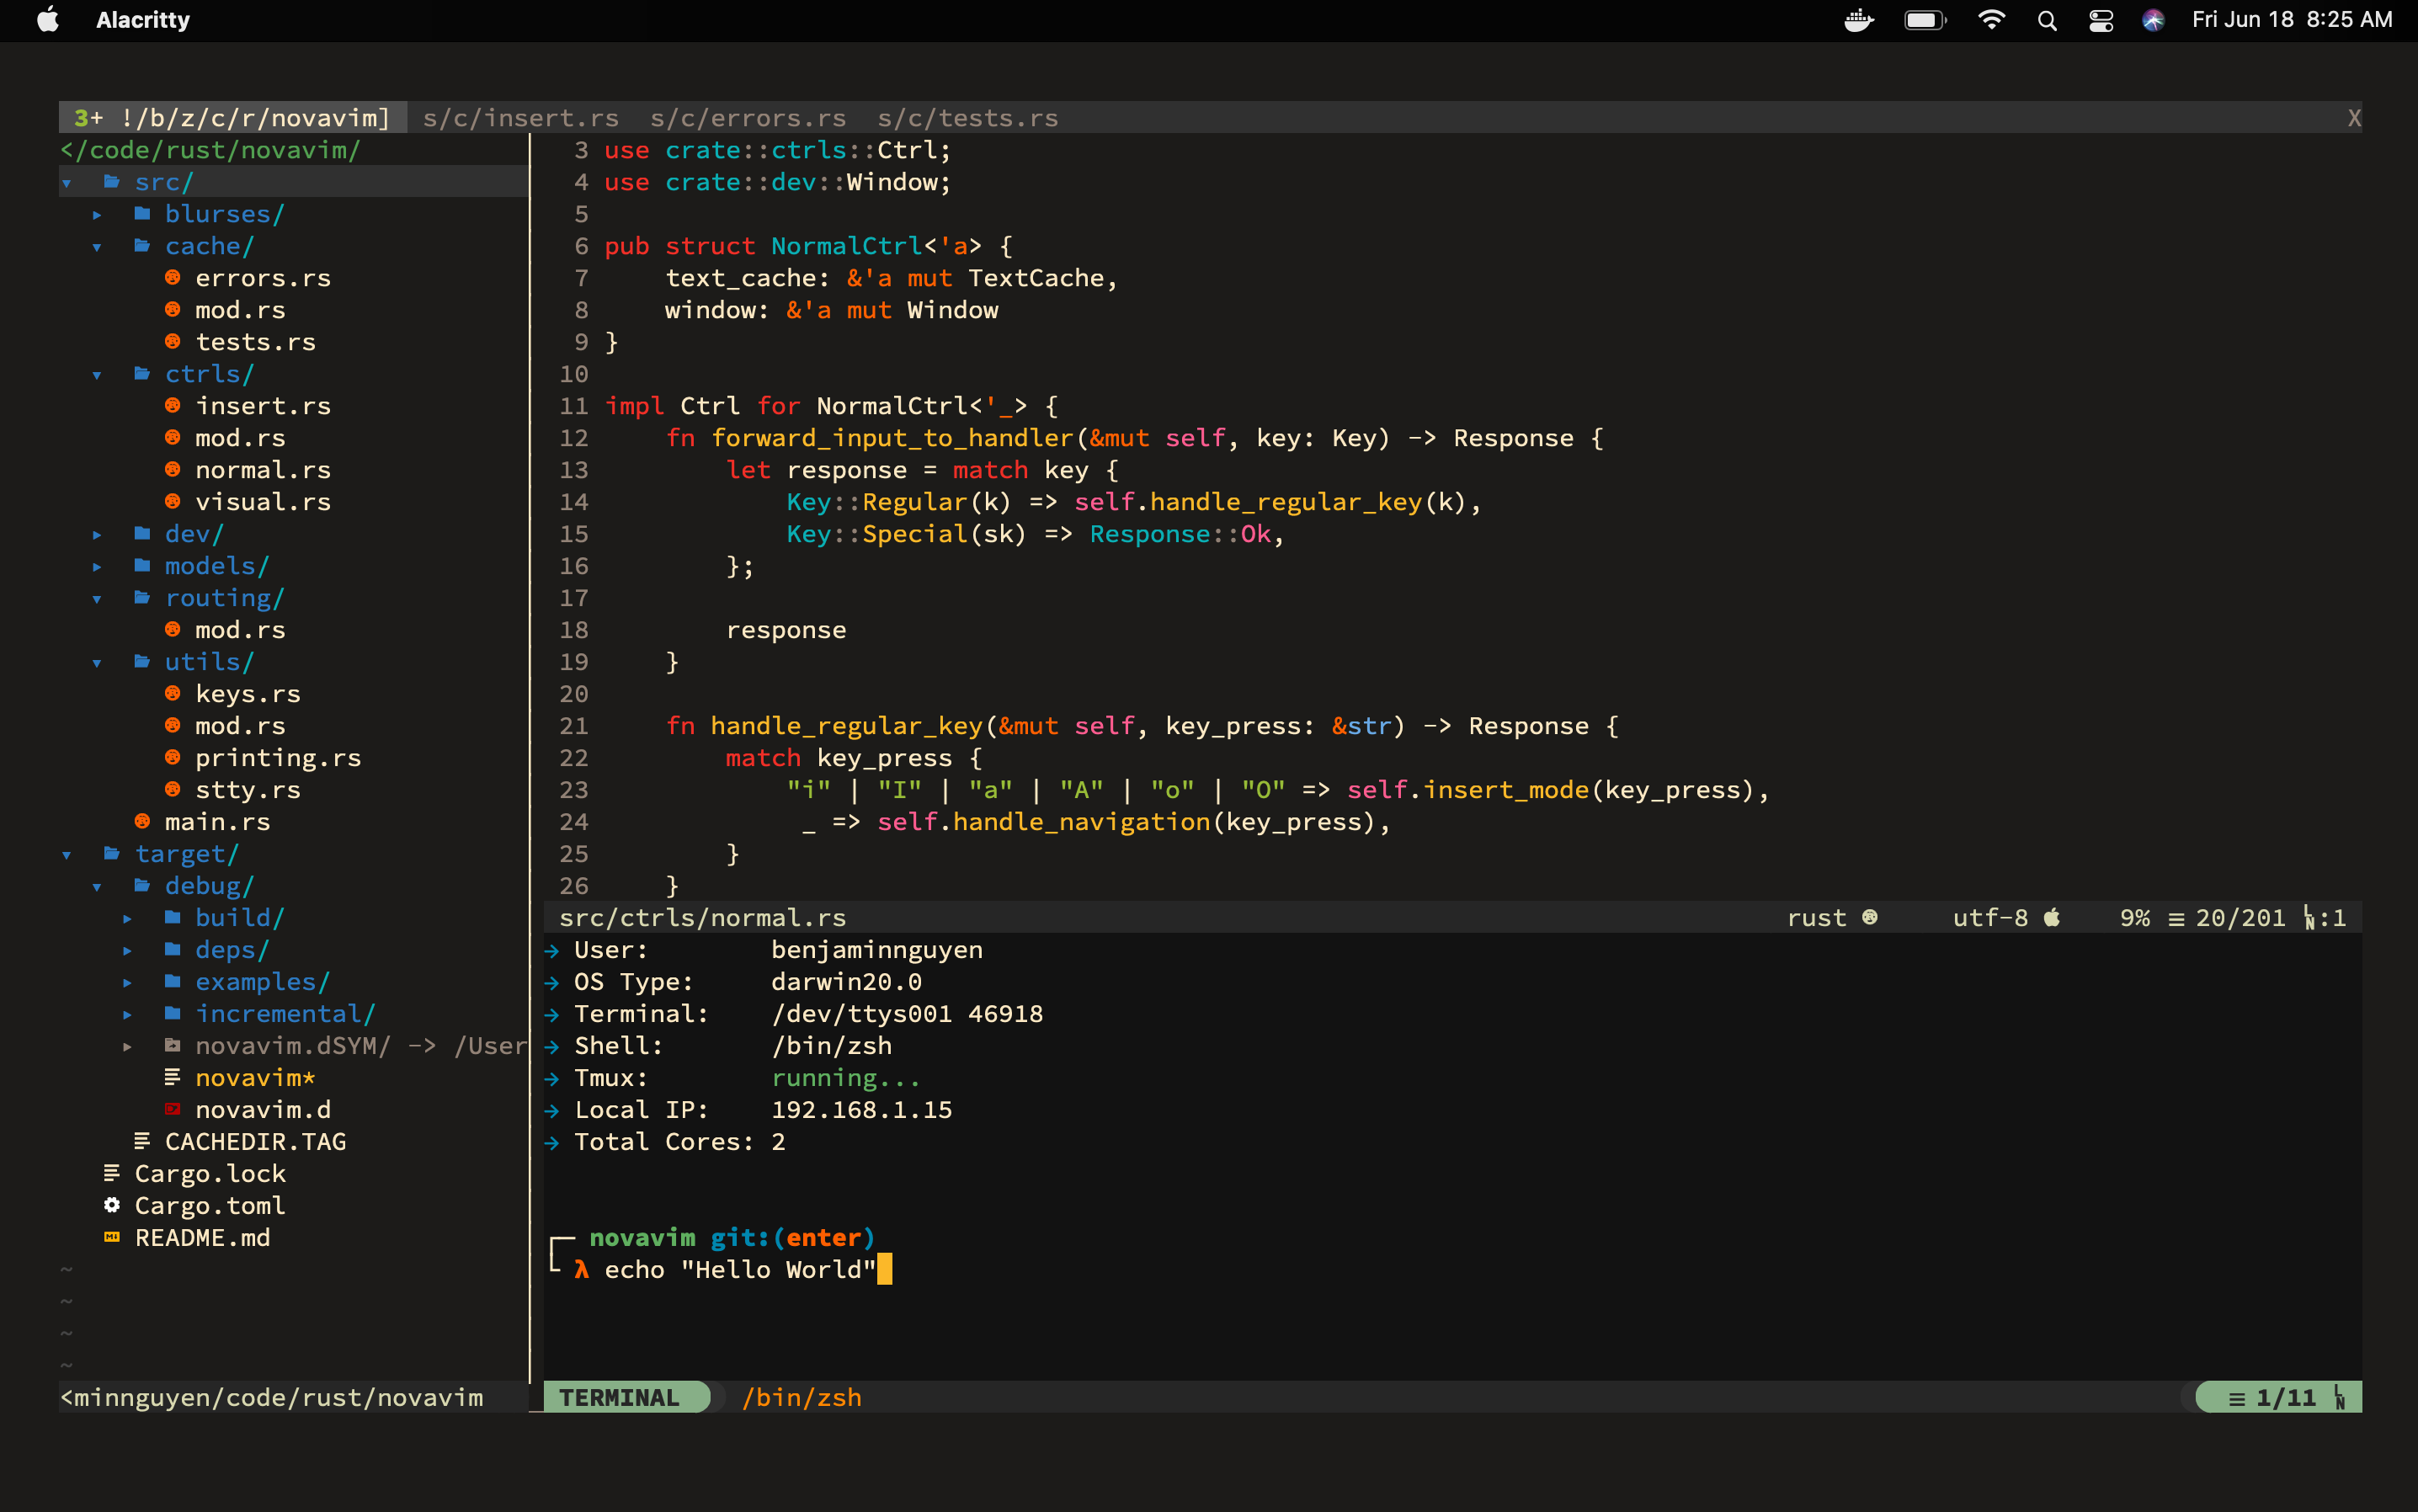Expand the blurses/ folder arrow
The image size is (2418, 1512).
96,213
